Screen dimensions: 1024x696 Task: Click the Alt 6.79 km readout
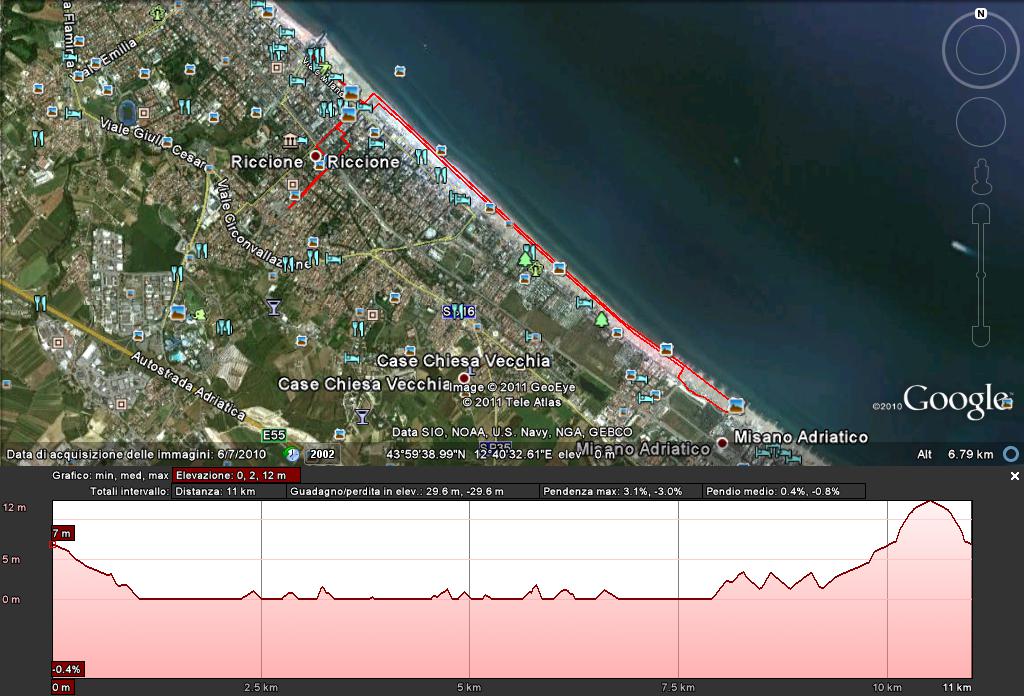(955, 454)
